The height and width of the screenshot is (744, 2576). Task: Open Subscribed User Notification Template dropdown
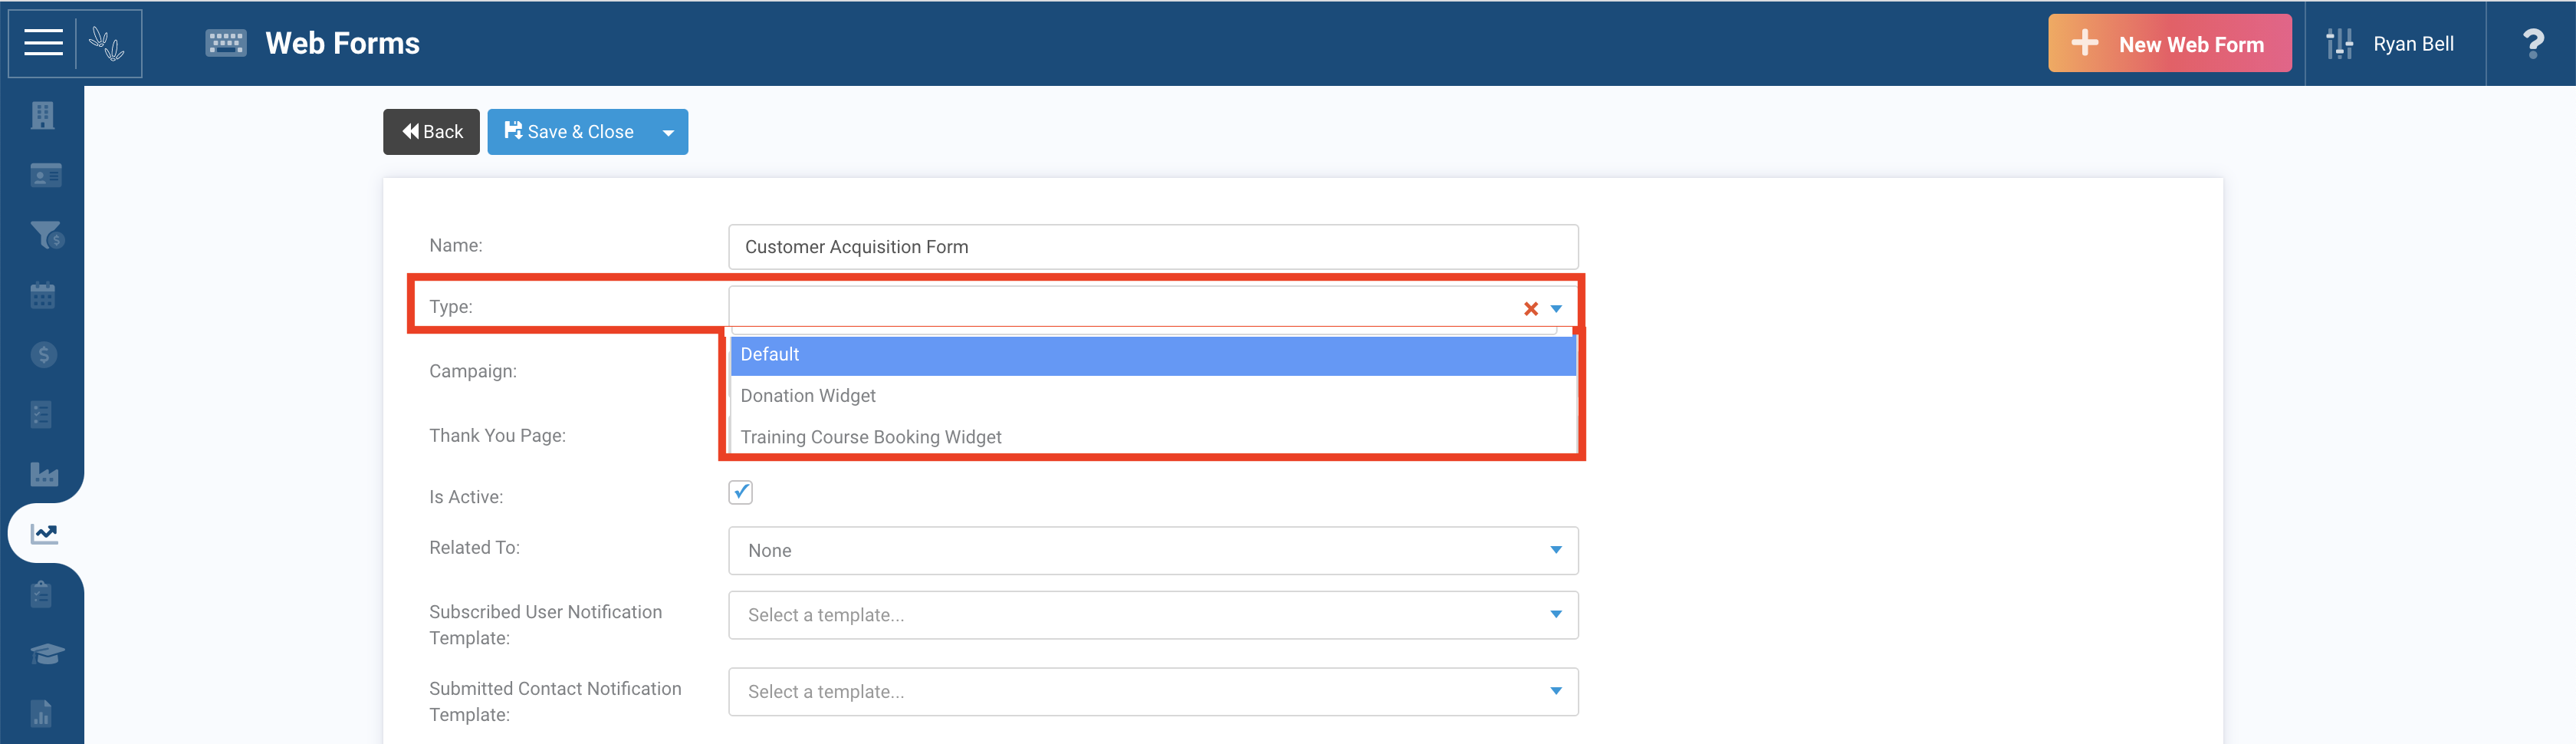click(x=1153, y=615)
